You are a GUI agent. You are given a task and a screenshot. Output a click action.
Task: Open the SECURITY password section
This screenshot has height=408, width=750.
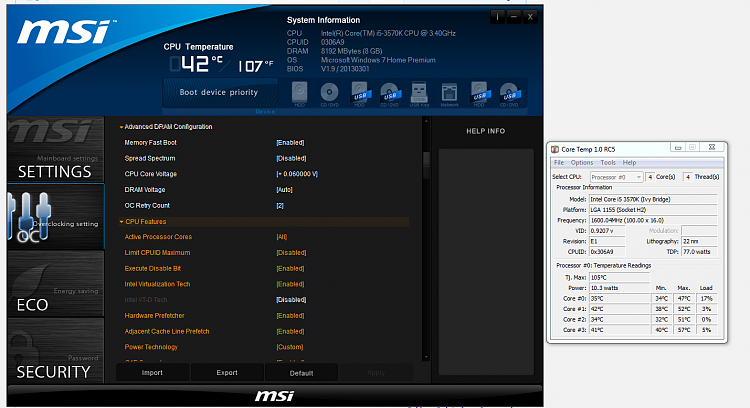coord(55,350)
